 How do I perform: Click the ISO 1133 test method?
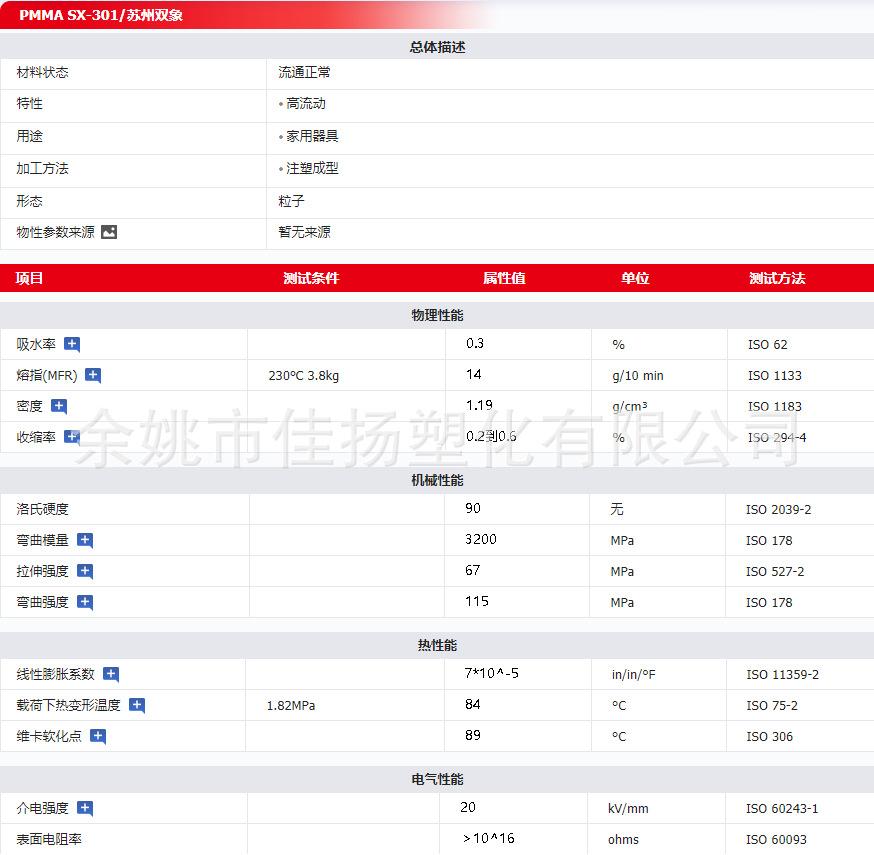(775, 376)
